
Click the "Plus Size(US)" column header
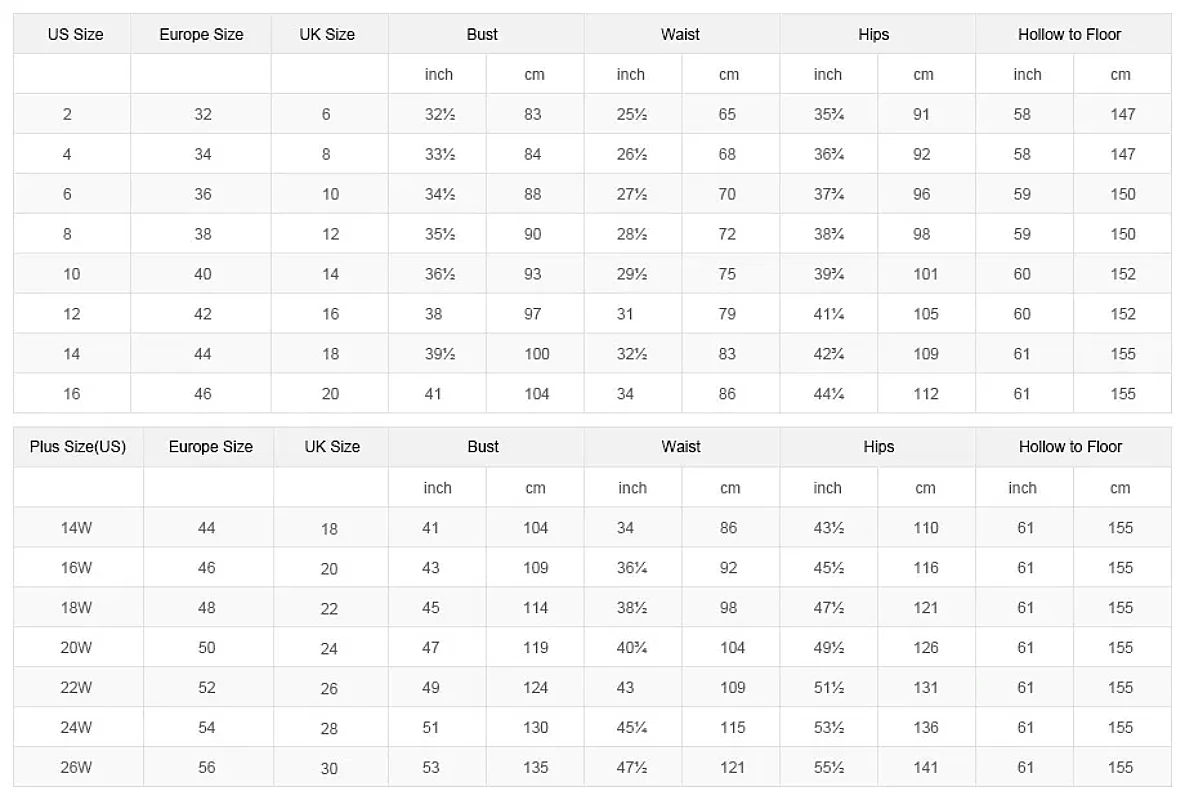78,447
